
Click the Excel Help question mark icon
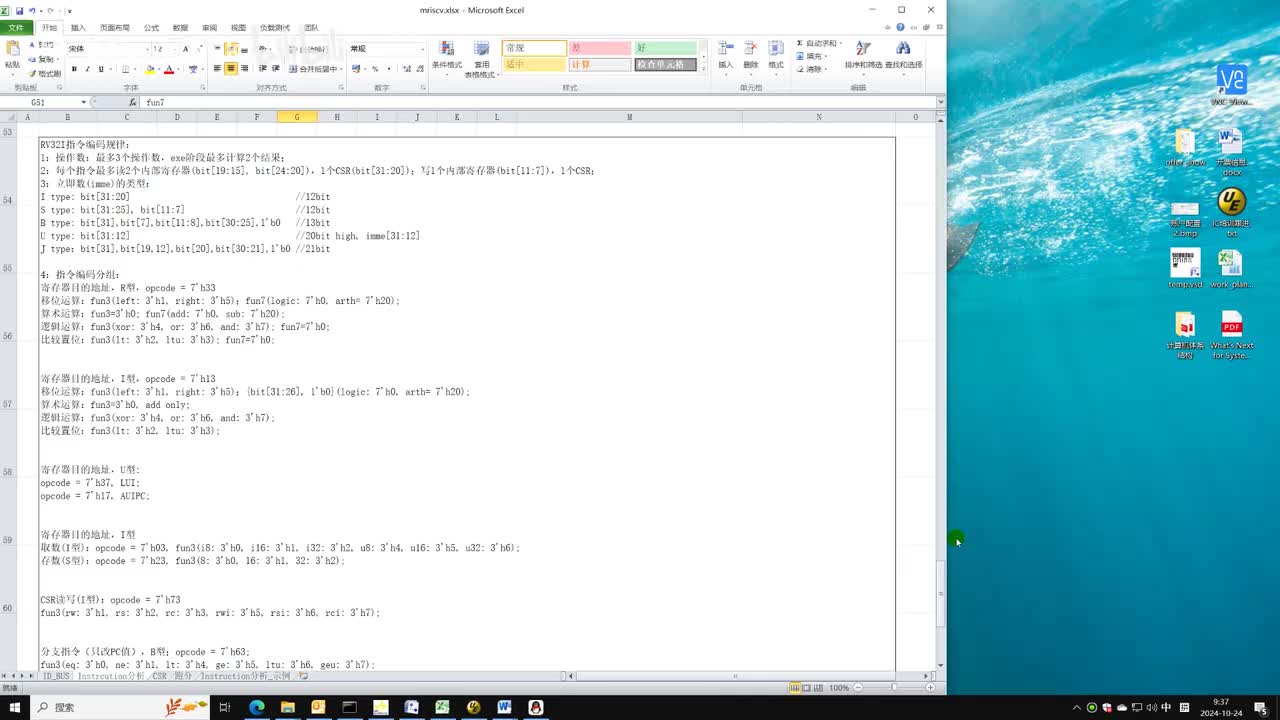point(901,28)
